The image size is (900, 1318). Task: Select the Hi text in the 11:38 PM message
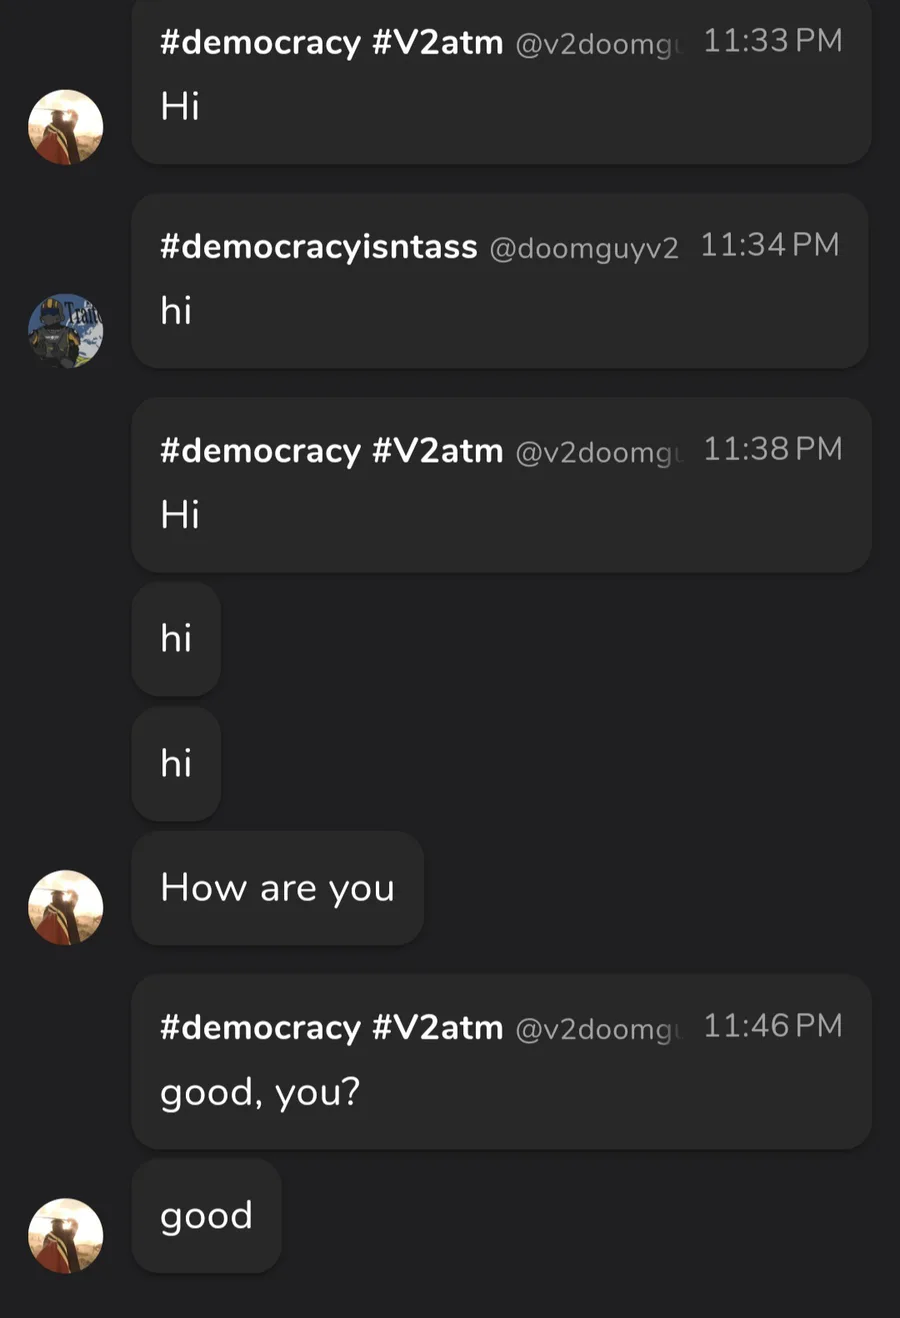[180, 515]
